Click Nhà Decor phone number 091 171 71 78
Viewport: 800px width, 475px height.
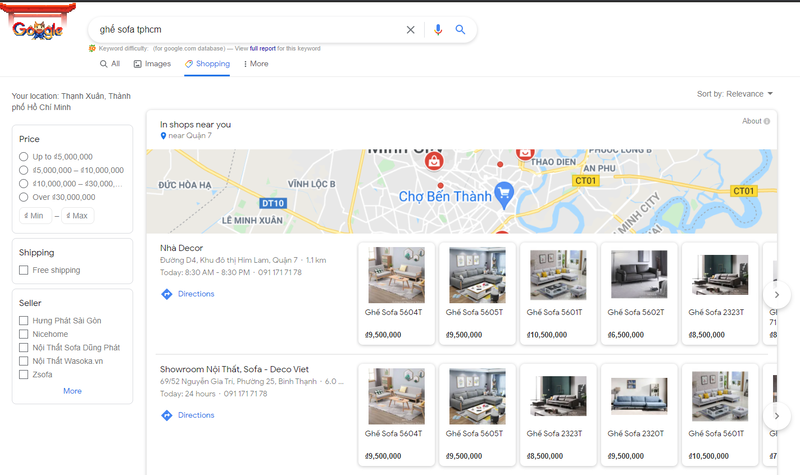[280, 272]
